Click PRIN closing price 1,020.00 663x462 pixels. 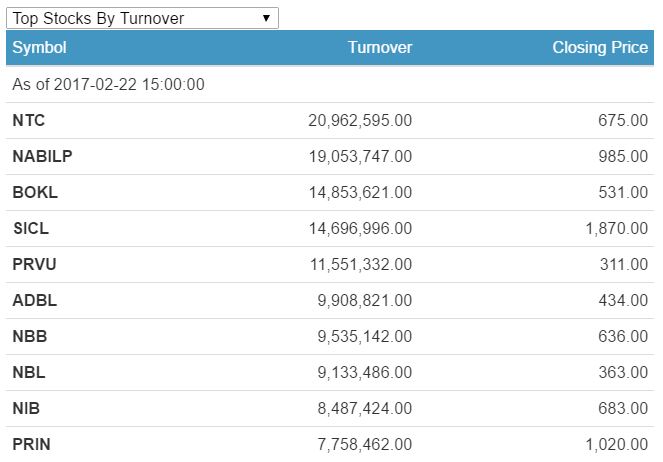(x=616, y=445)
